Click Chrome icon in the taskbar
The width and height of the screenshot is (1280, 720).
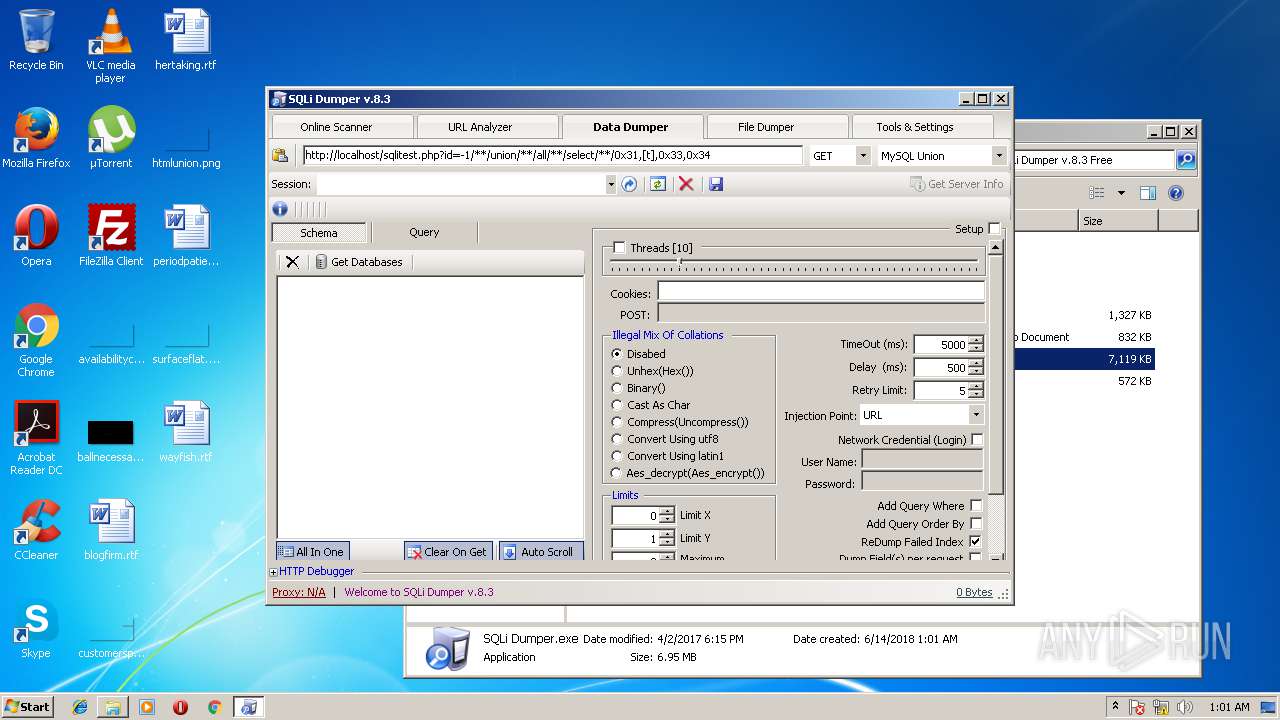tap(214, 707)
